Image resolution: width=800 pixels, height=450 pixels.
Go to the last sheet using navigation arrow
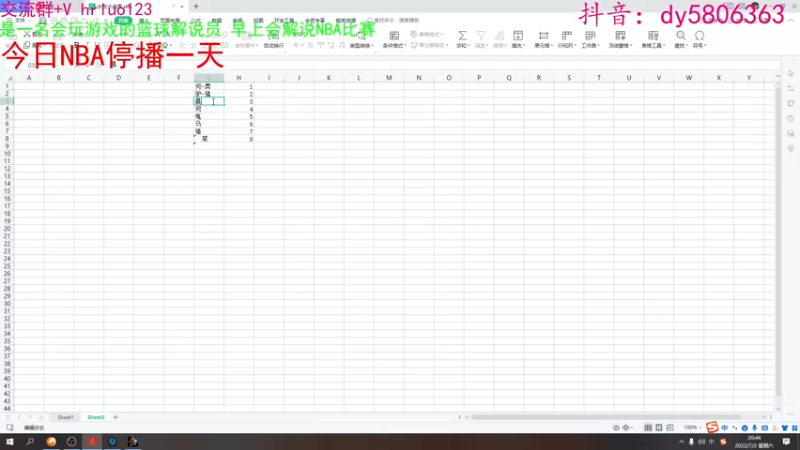[40, 417]
